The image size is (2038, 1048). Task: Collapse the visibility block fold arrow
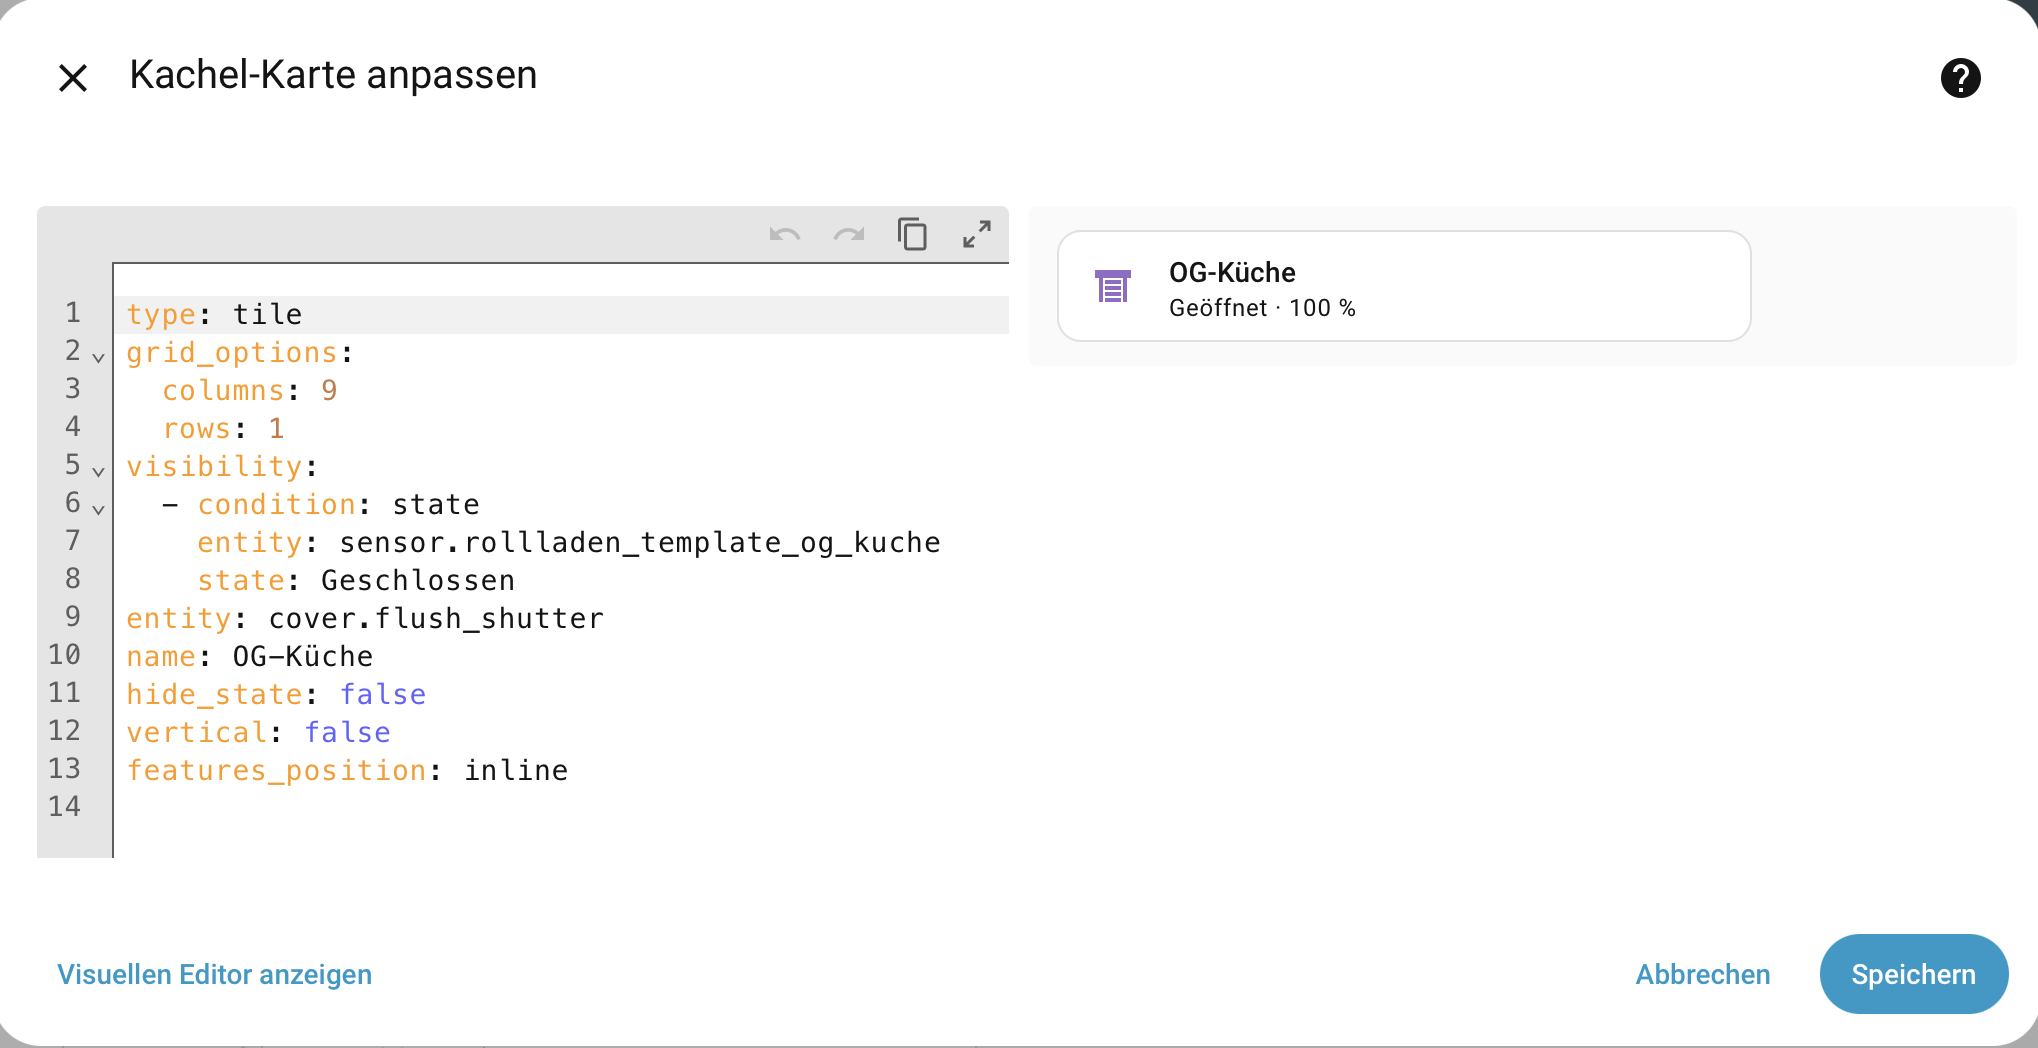click(x=98, y=471)
